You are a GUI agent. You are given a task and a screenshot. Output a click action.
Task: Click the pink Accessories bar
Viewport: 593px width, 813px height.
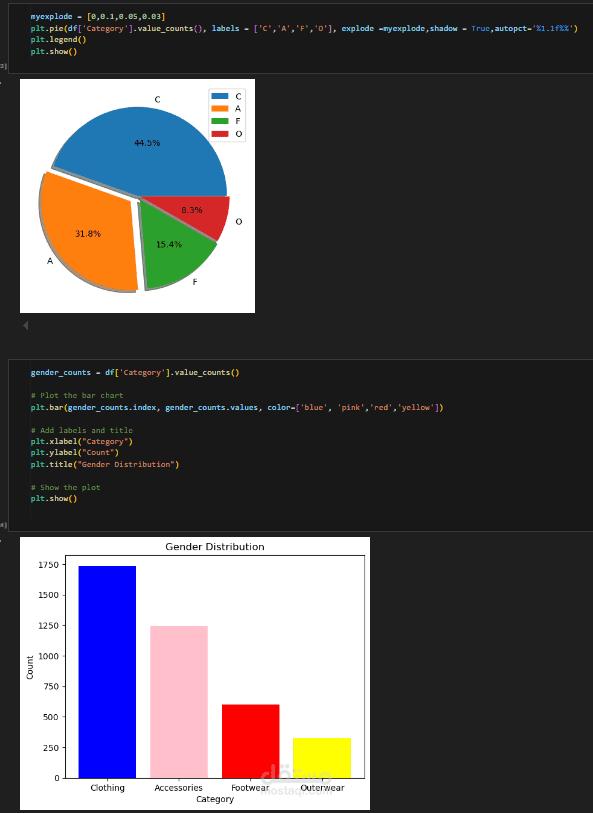179,702
